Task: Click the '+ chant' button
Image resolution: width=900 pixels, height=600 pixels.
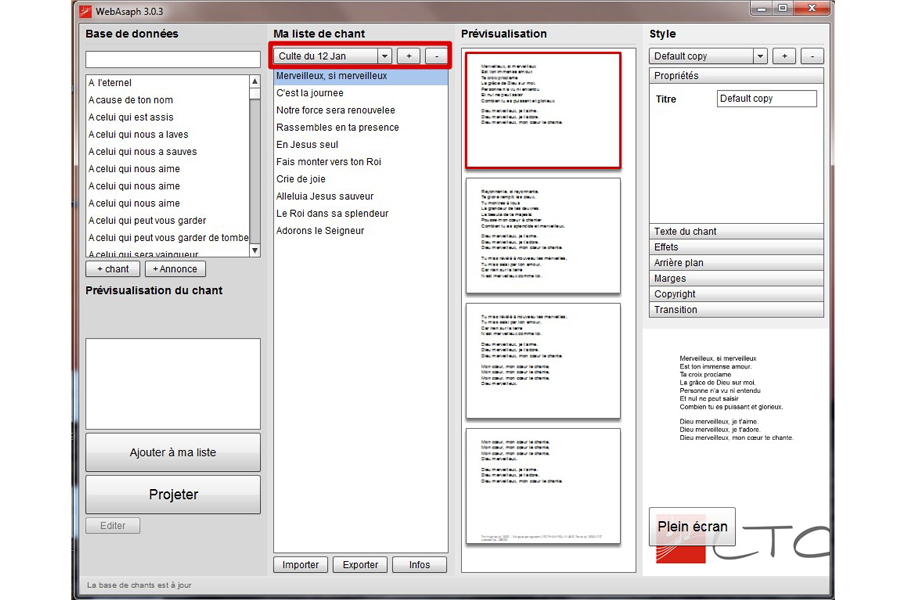Action: [x=113, y=269]
